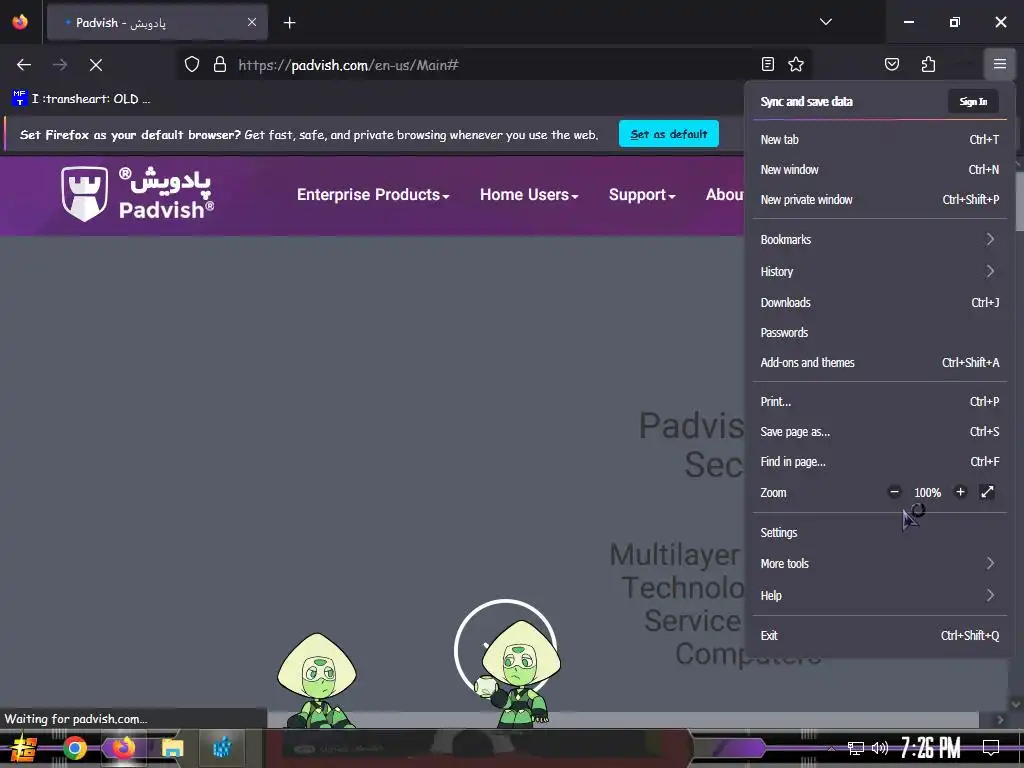1024x768 pixels.
Task: Expand More tools submenu
Action: 879,563
